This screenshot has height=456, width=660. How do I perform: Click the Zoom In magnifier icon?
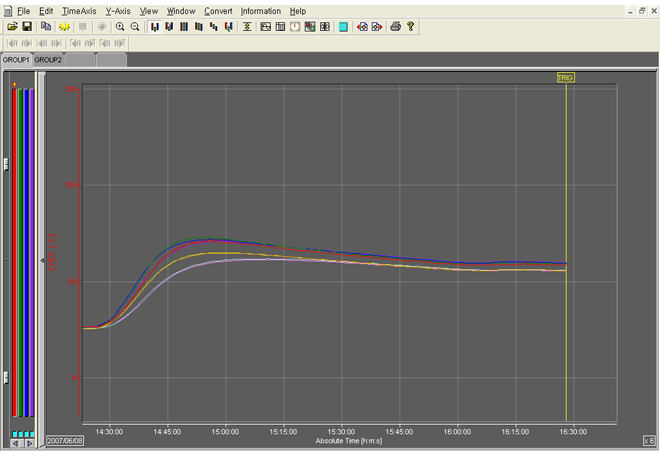click(x=120, y=27)
